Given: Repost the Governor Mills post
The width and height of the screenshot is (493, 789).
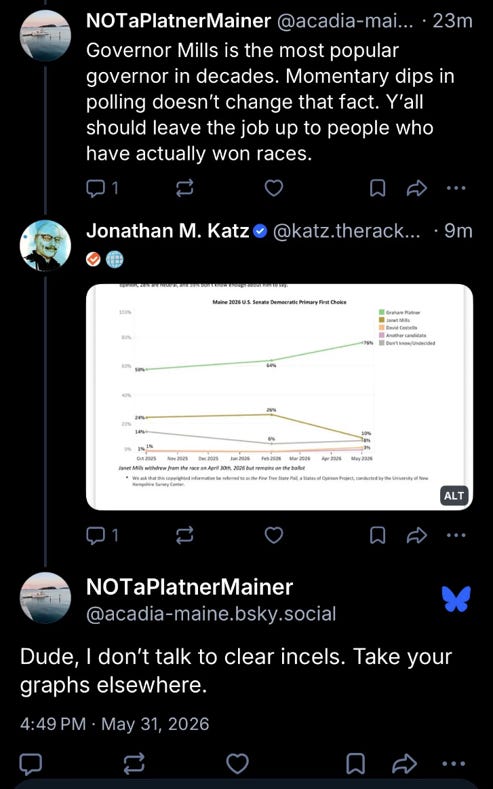Looking at the screenshot, I should [185, 188].
